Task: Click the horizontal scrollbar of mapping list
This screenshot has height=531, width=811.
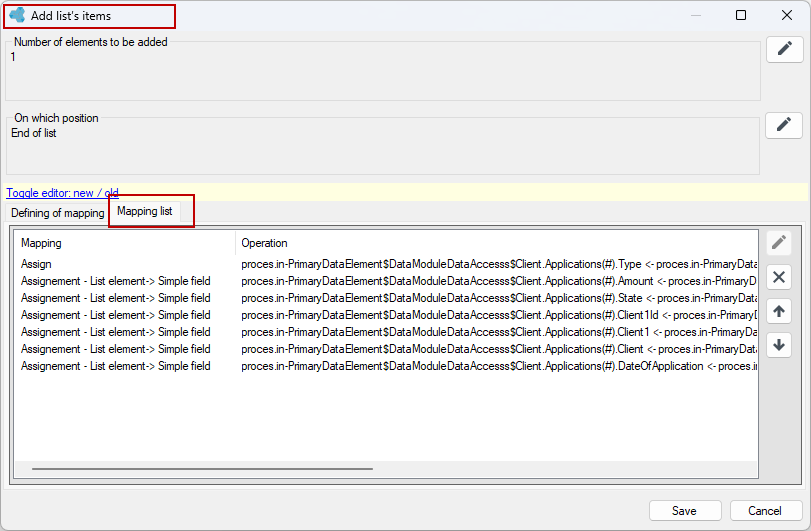Action: coord(202,469)
